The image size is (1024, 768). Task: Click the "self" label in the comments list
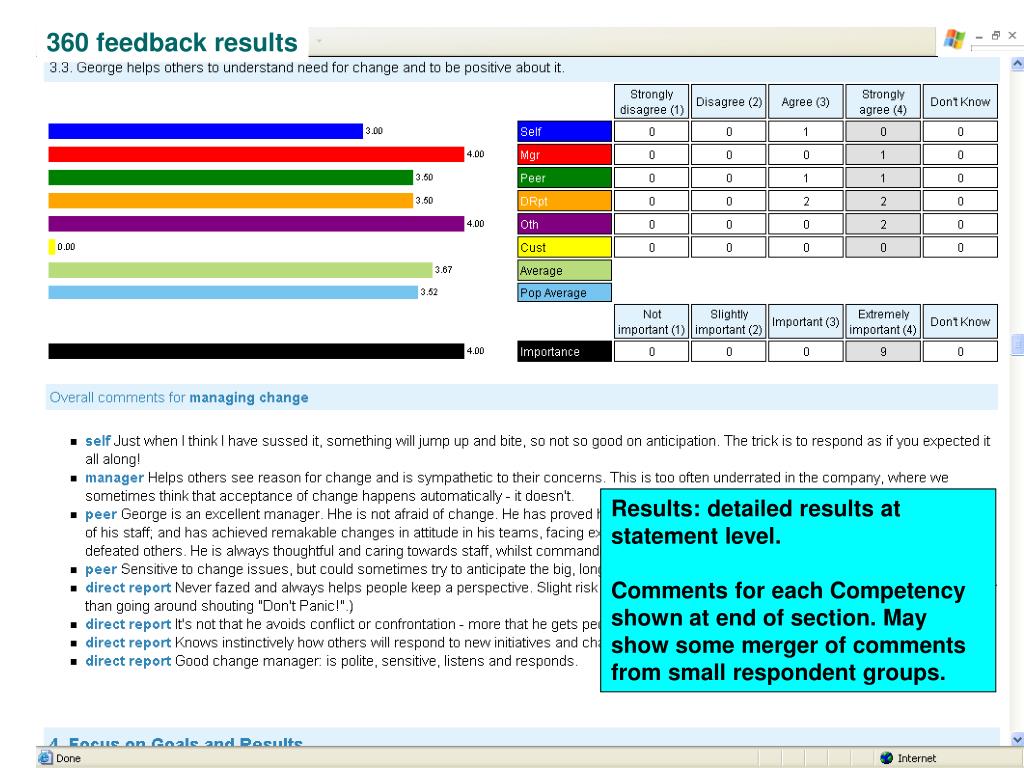pyautogui.click(x=98, y=441)
